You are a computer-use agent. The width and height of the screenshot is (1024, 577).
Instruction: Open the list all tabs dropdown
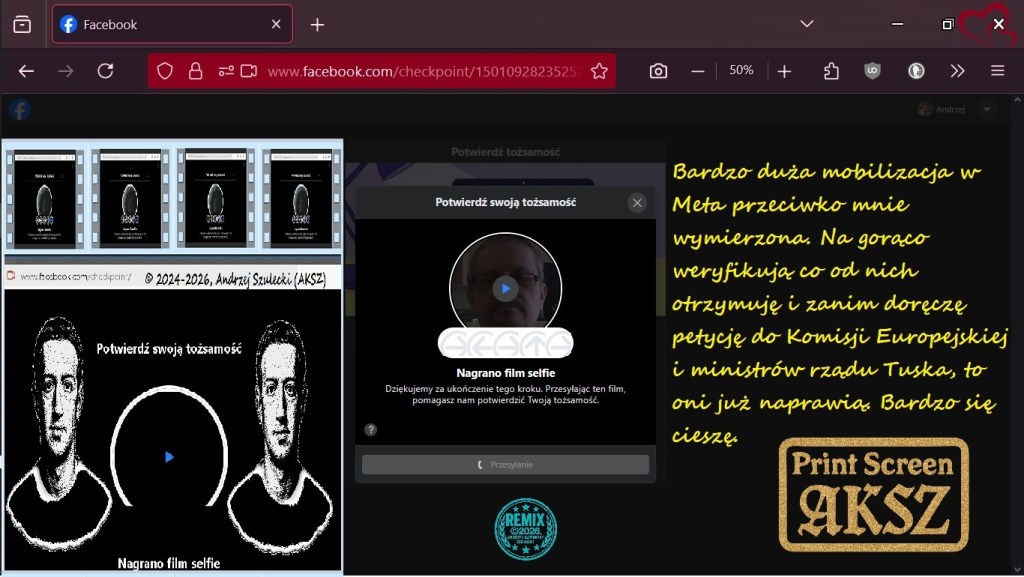(807, 24)
